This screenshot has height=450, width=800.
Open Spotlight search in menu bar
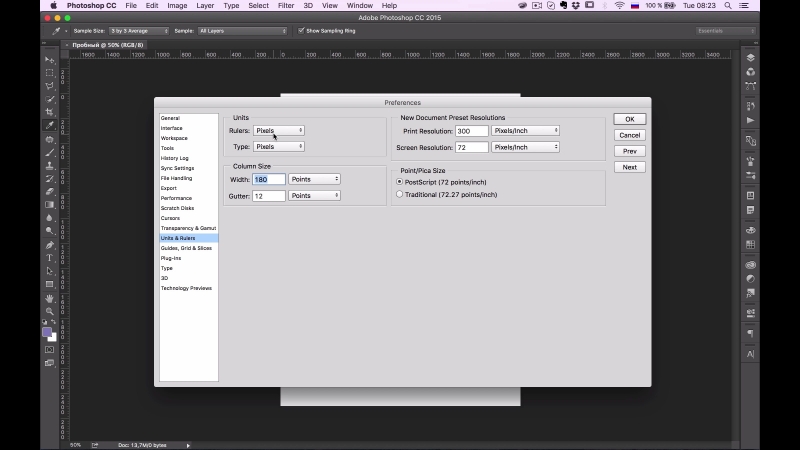(x=728, y=6)
